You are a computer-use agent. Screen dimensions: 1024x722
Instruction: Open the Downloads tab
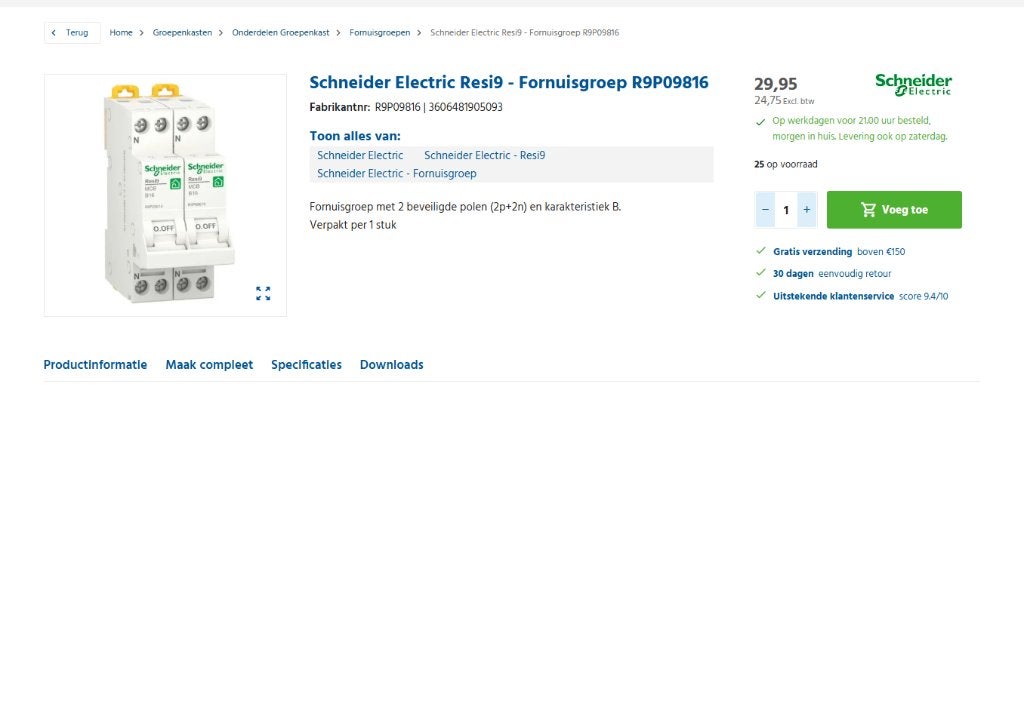[x=391, y=365]
